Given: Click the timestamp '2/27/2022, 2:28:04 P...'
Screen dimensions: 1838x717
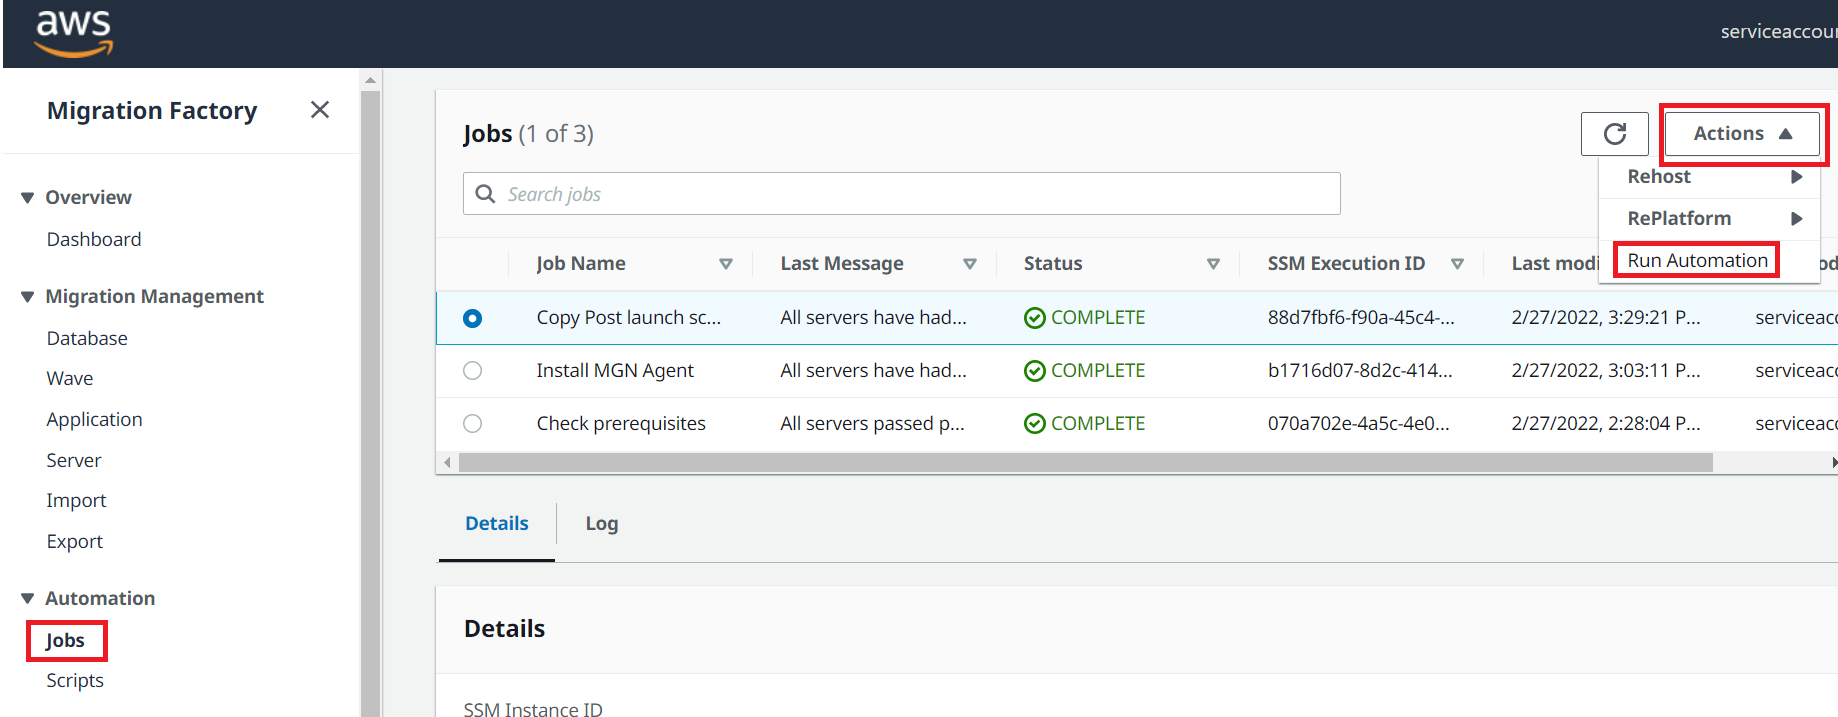Looking at the screenshot, I should click(x=1606, y=424).
